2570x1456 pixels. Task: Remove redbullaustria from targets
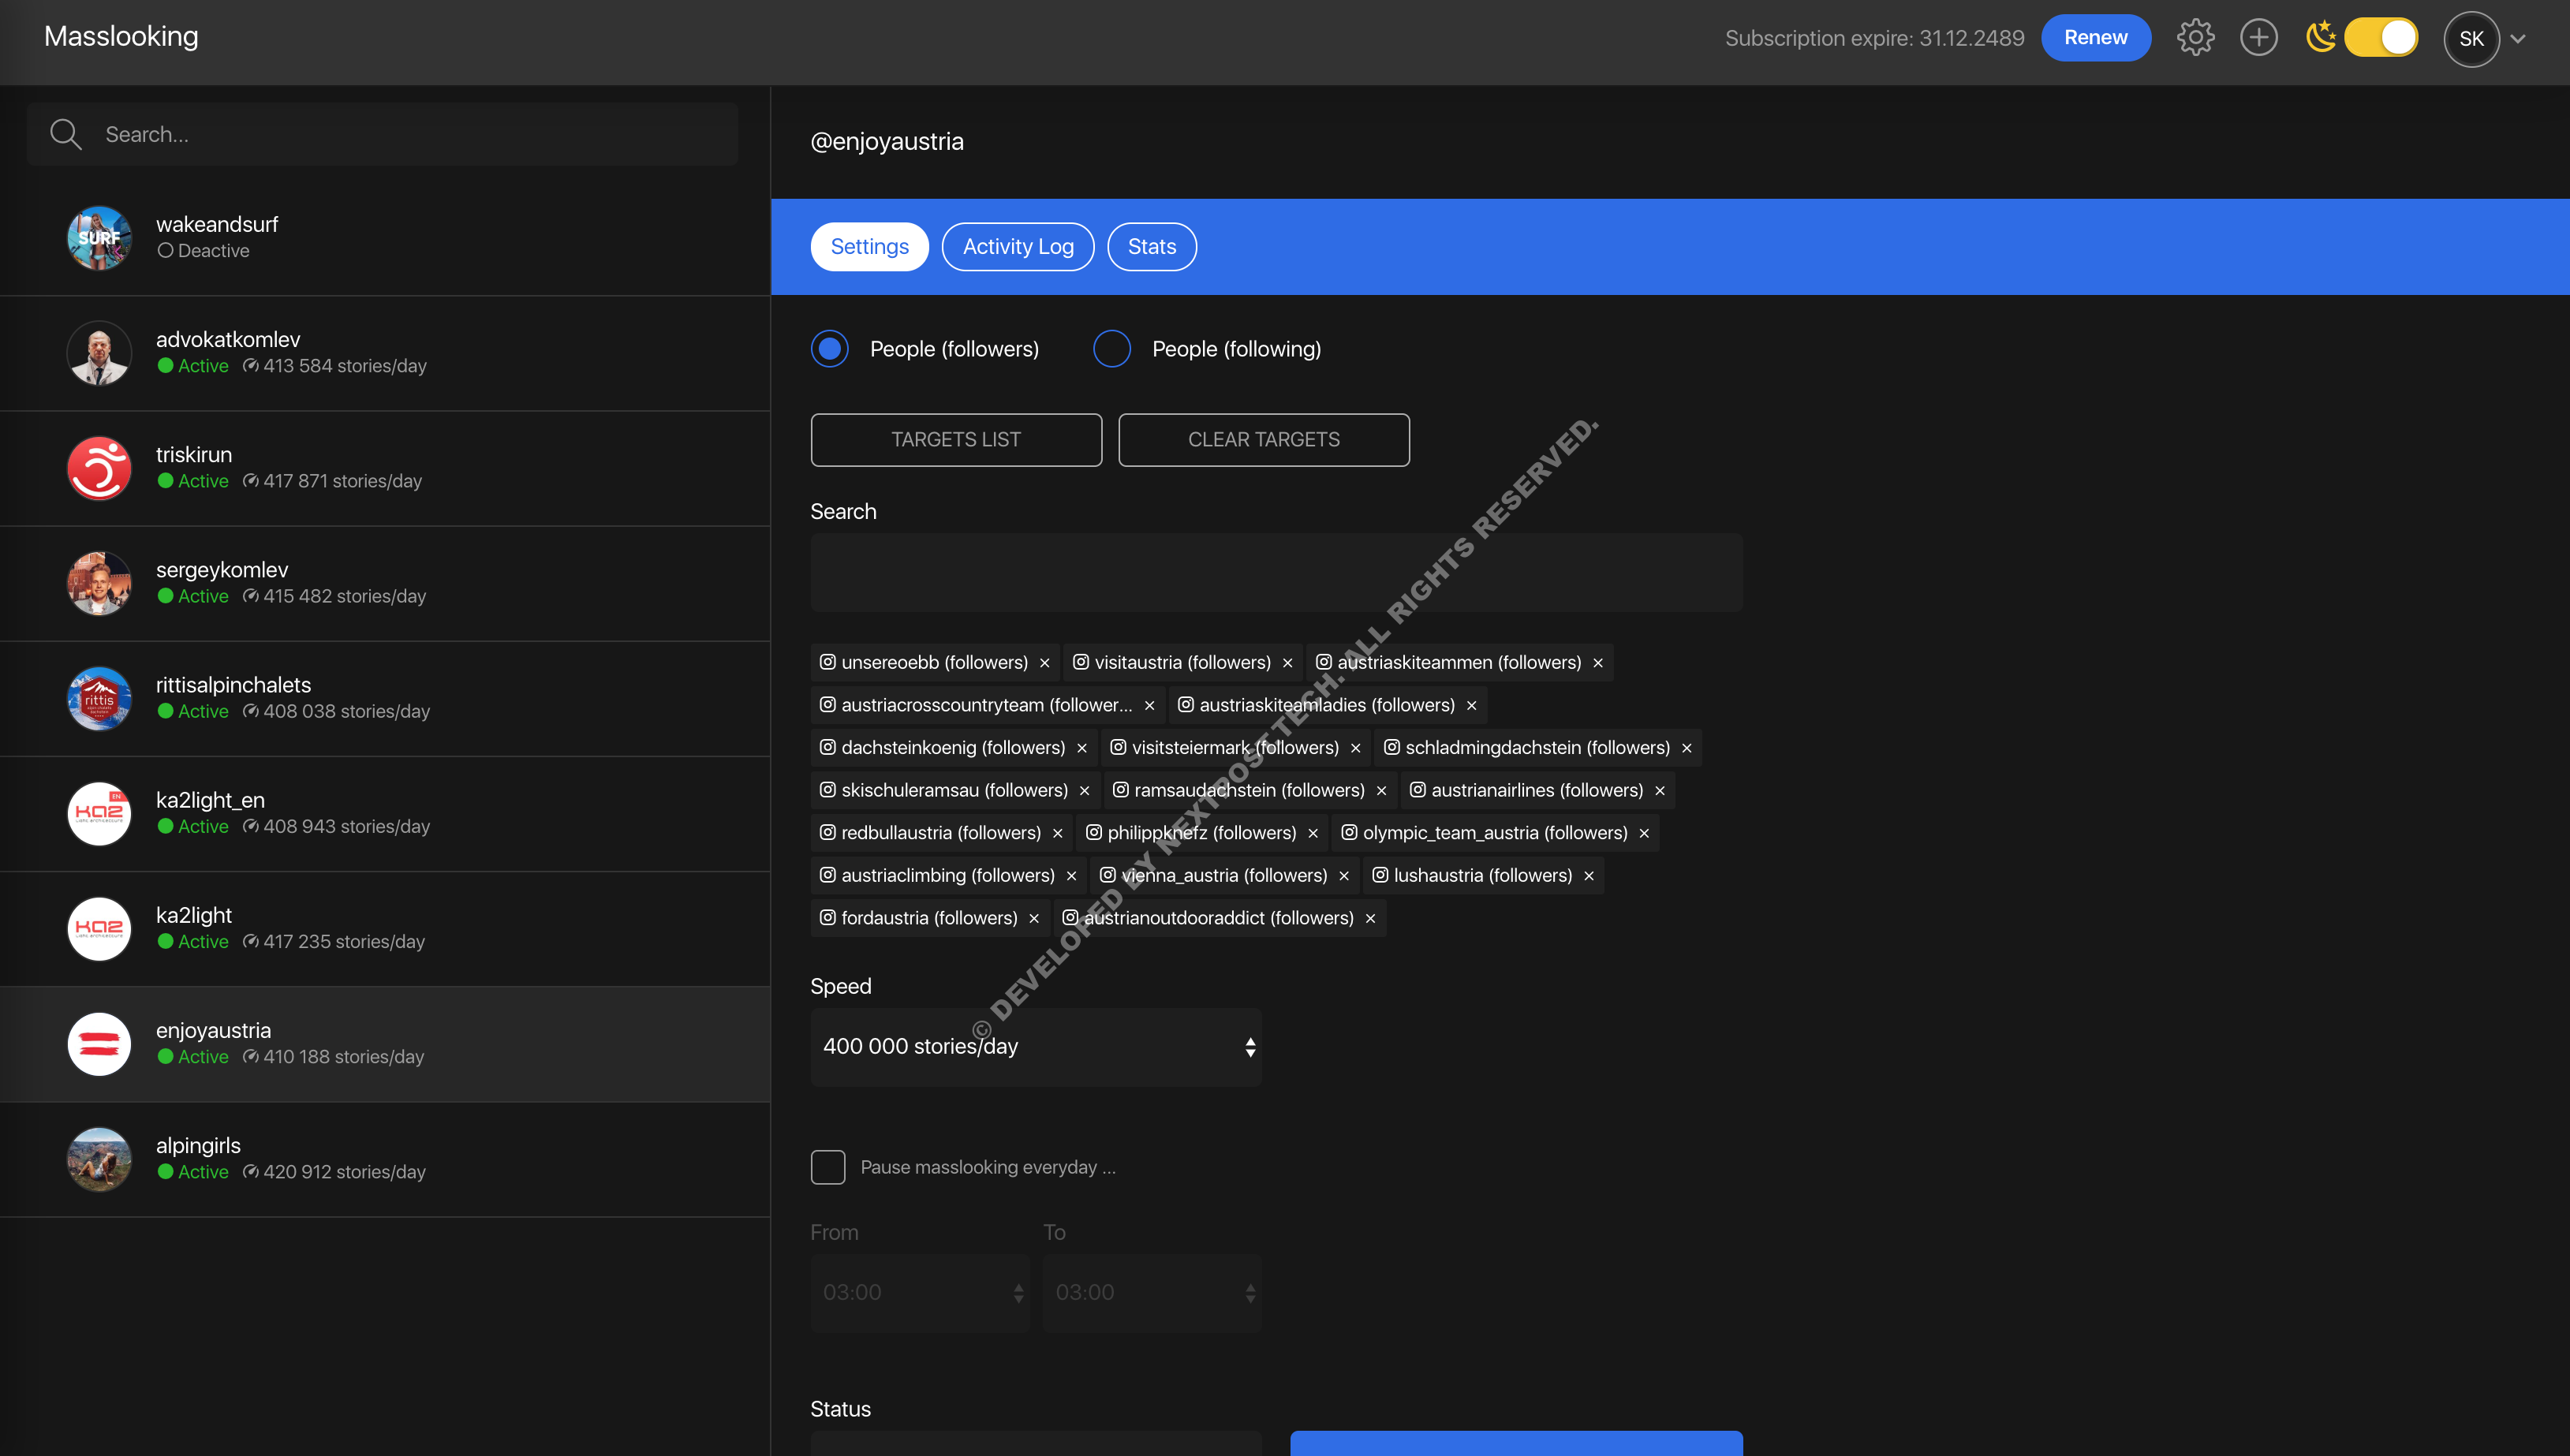point(1057,834)
